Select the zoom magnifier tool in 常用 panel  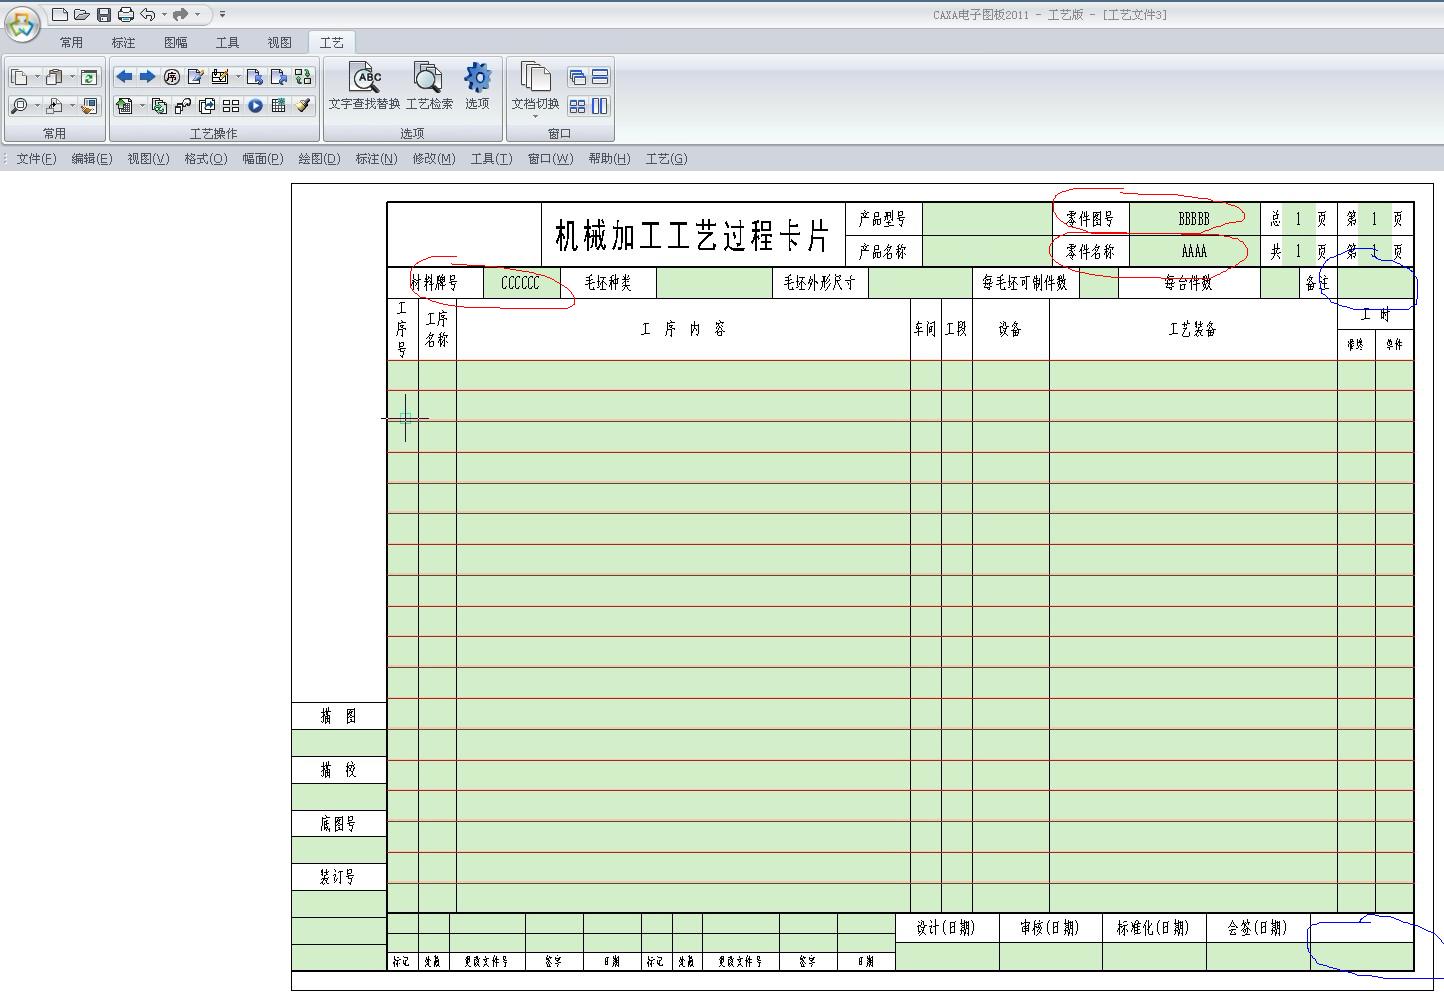(17, 104)
